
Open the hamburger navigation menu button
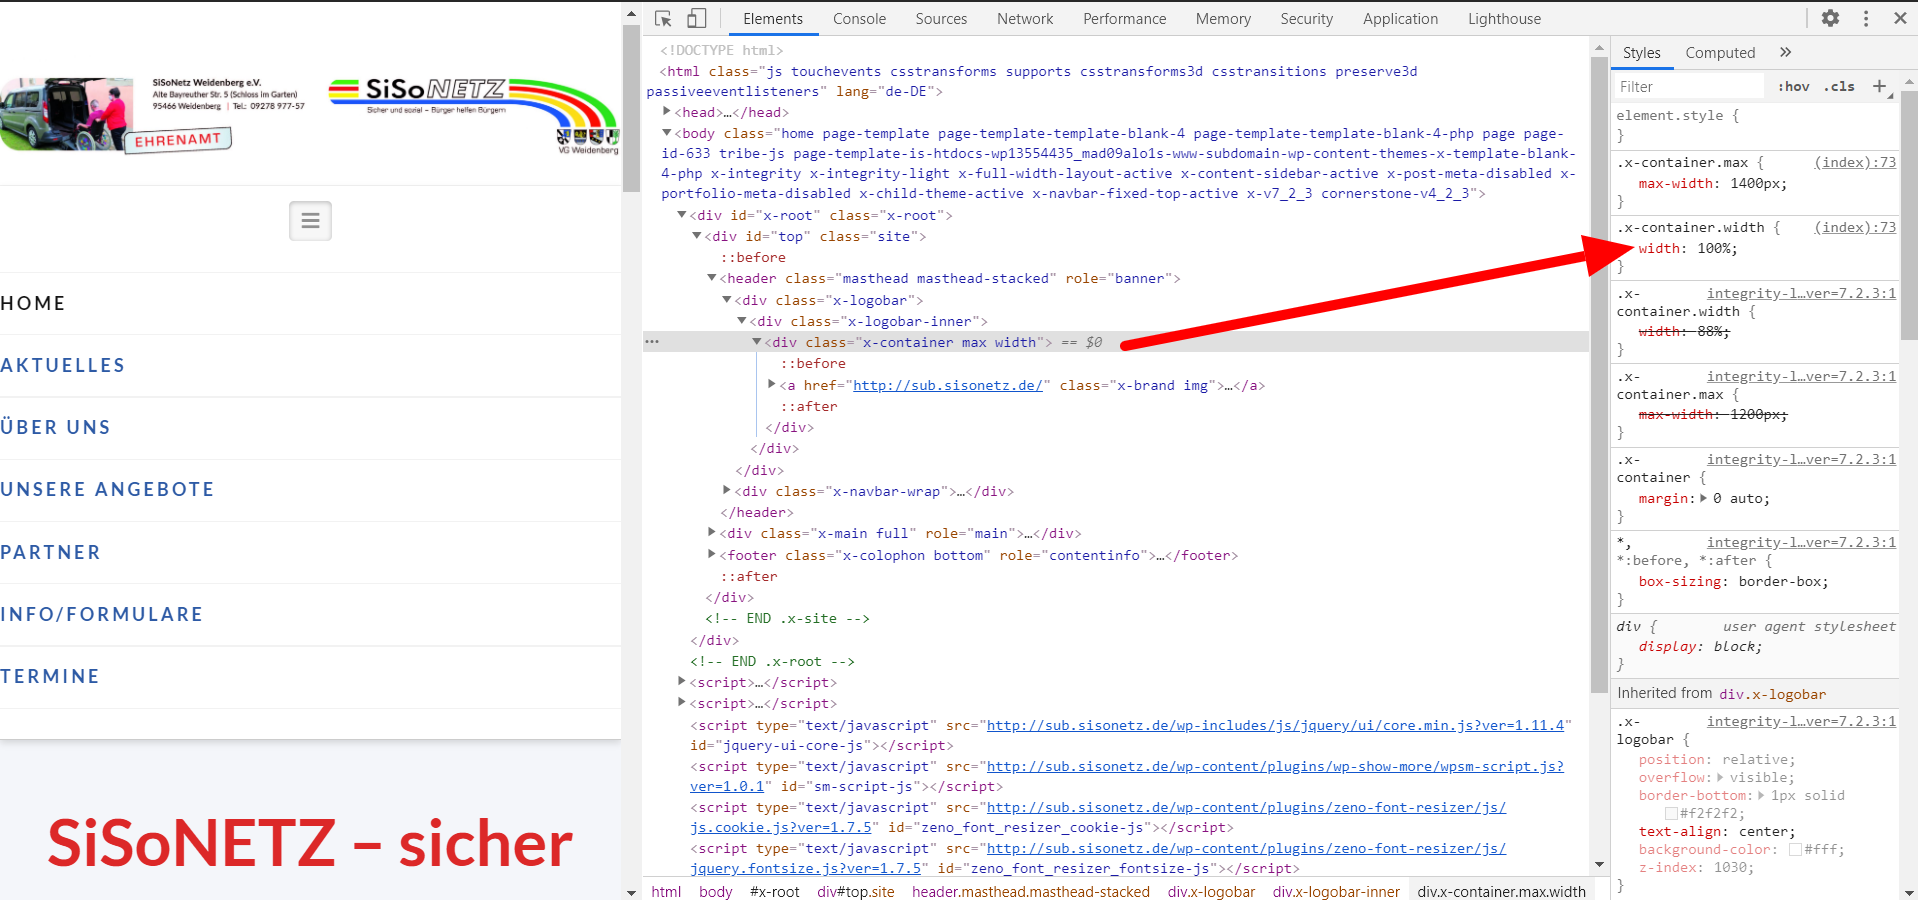pyautogui.click(x=310, y=220)
